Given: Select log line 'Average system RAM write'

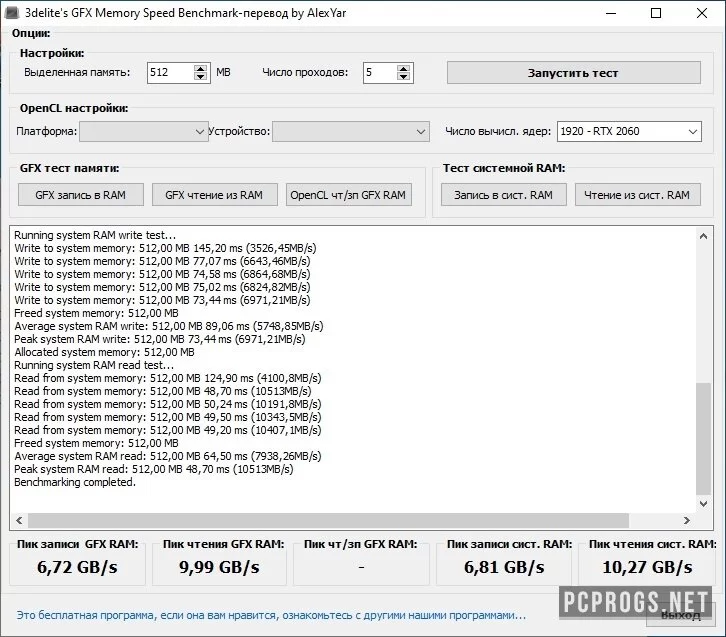Looking at the screenshot, I should (169, 326).
